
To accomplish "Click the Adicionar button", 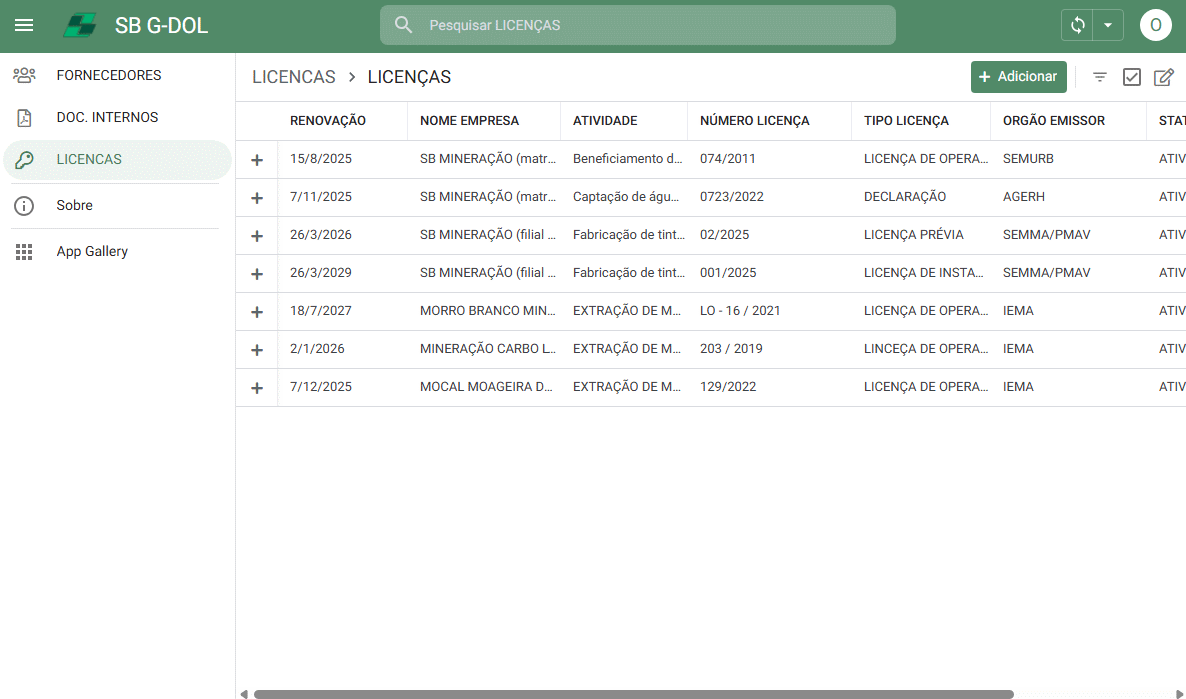I will [x=1018, y=76].
